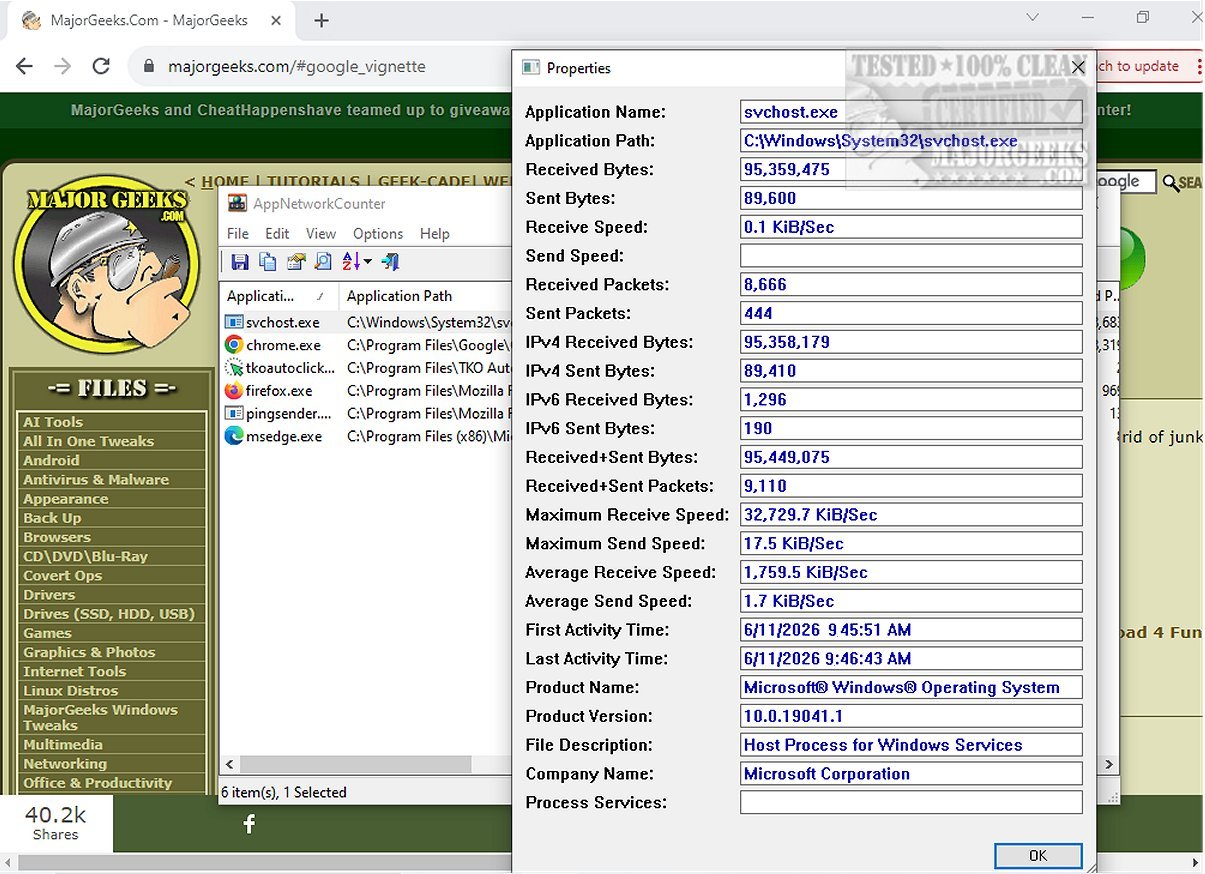Click the First Activity Time value
This screenshot has height=874, width=1205.
(911, 630)
